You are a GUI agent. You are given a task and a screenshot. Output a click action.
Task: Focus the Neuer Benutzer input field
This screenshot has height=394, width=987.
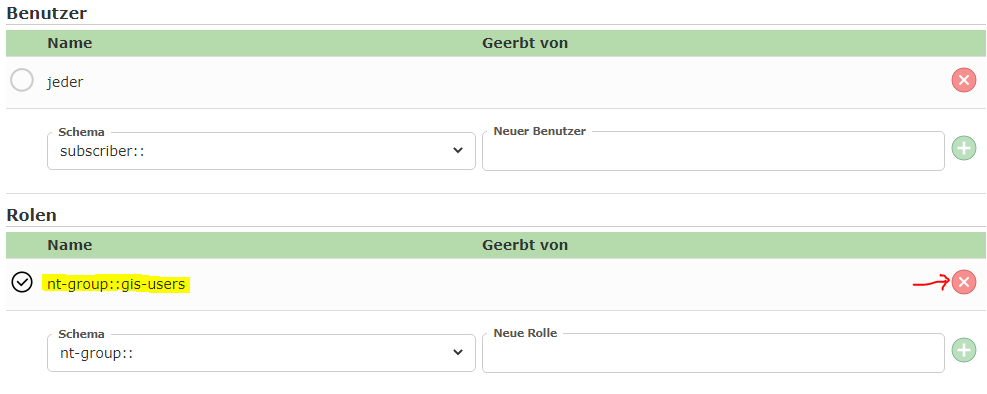(x=713, y=151)
